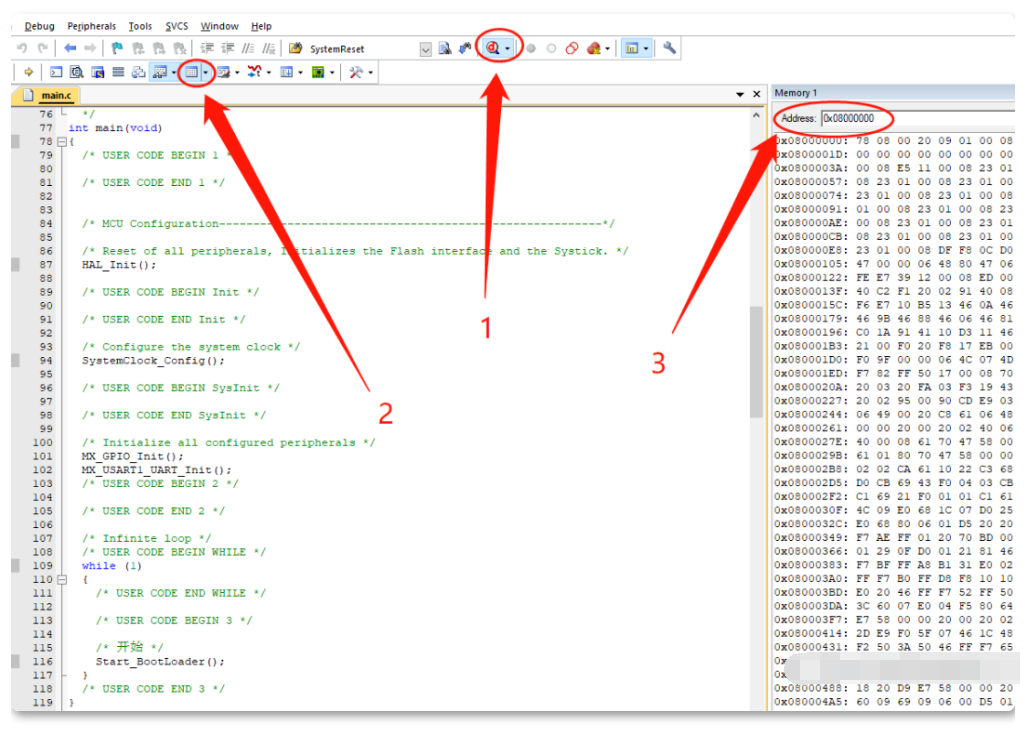Expand the editor tab list dropdown arrow

(x=739, y=94)
